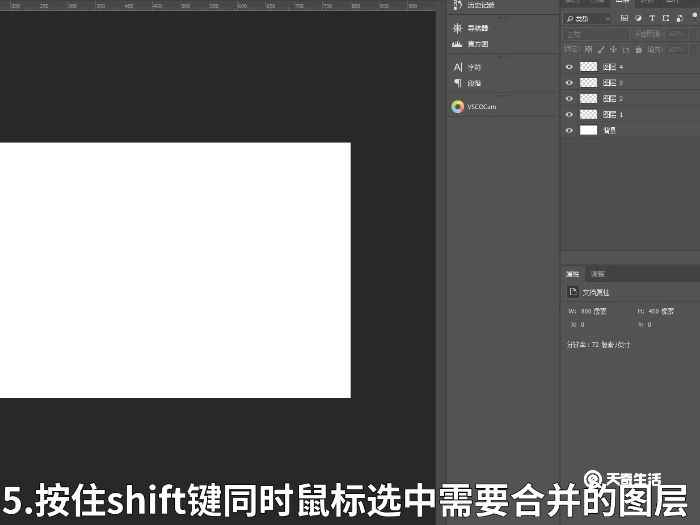Click the H height value in Properties
The width and height of the screenshot is (700, 525).
pyautogui.click(x=661, y=311)
